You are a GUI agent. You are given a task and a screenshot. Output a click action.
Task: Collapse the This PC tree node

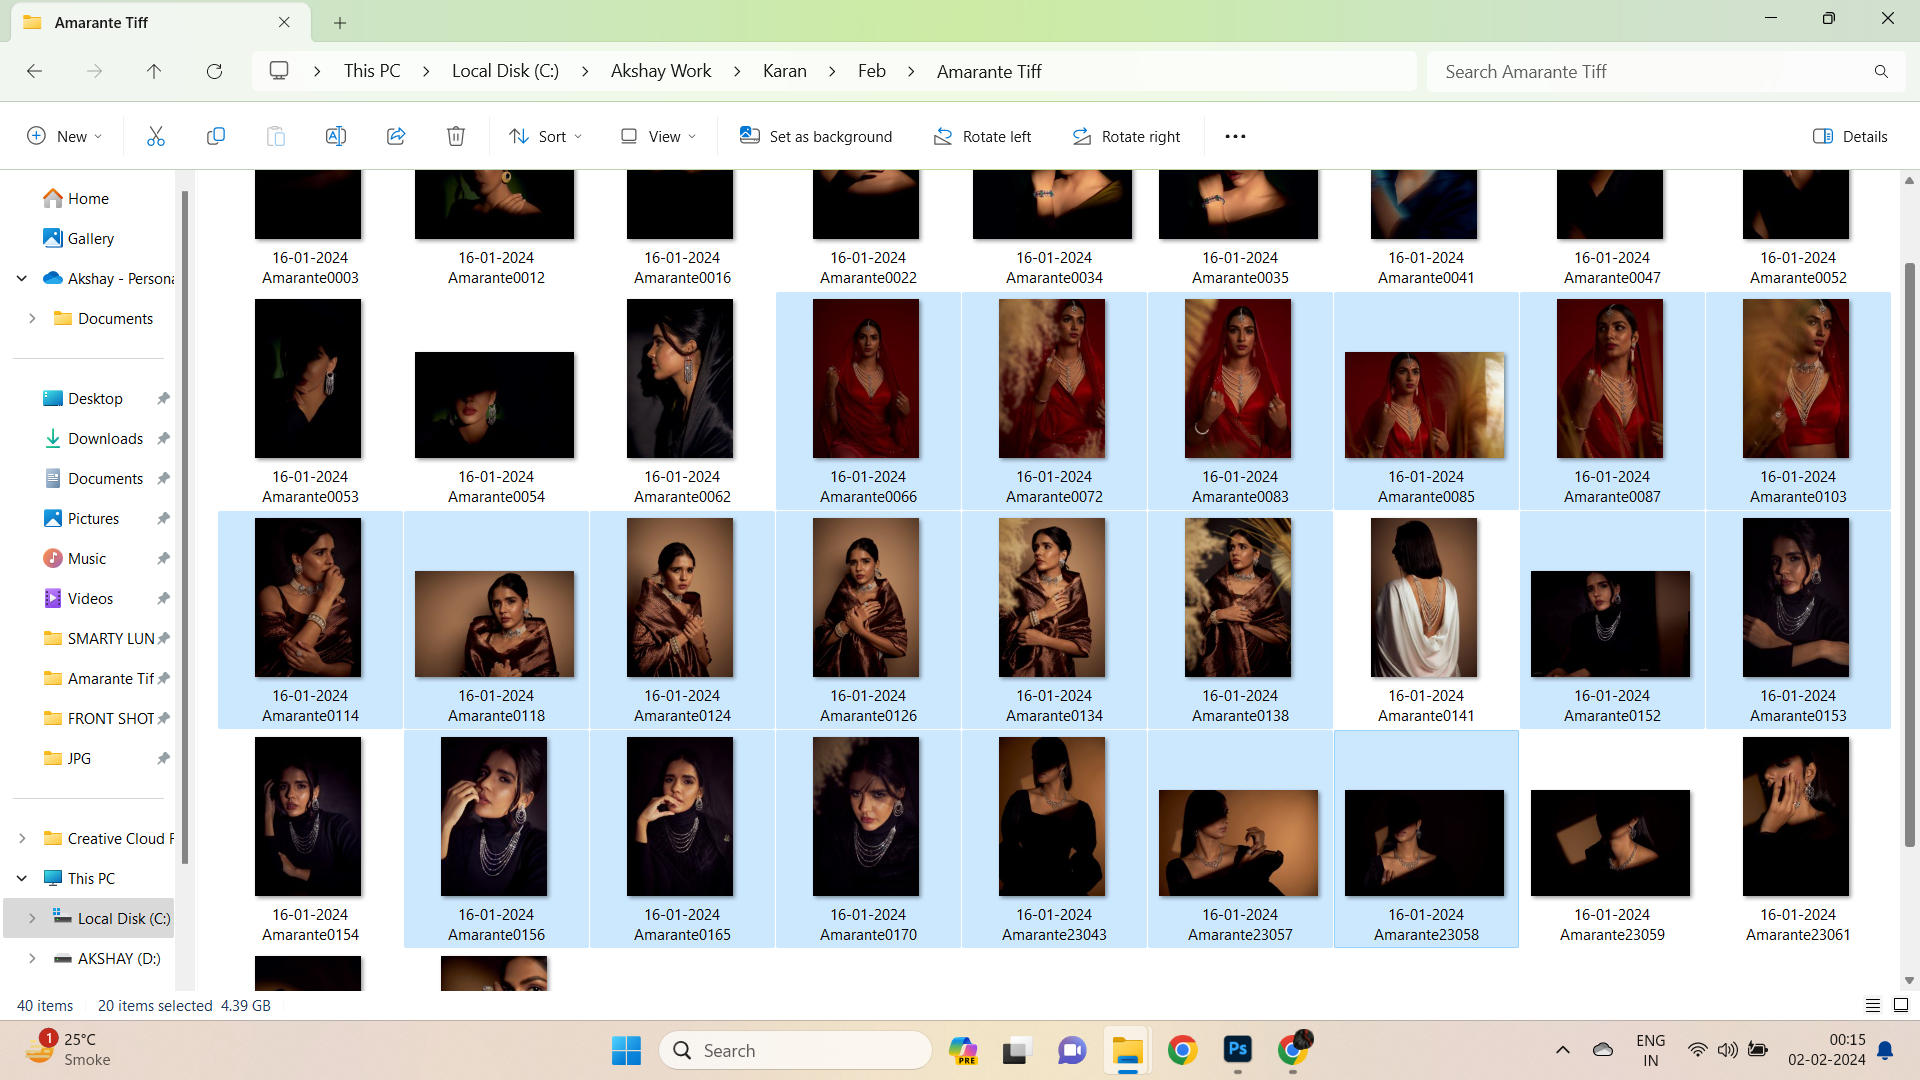click(22, 878)
